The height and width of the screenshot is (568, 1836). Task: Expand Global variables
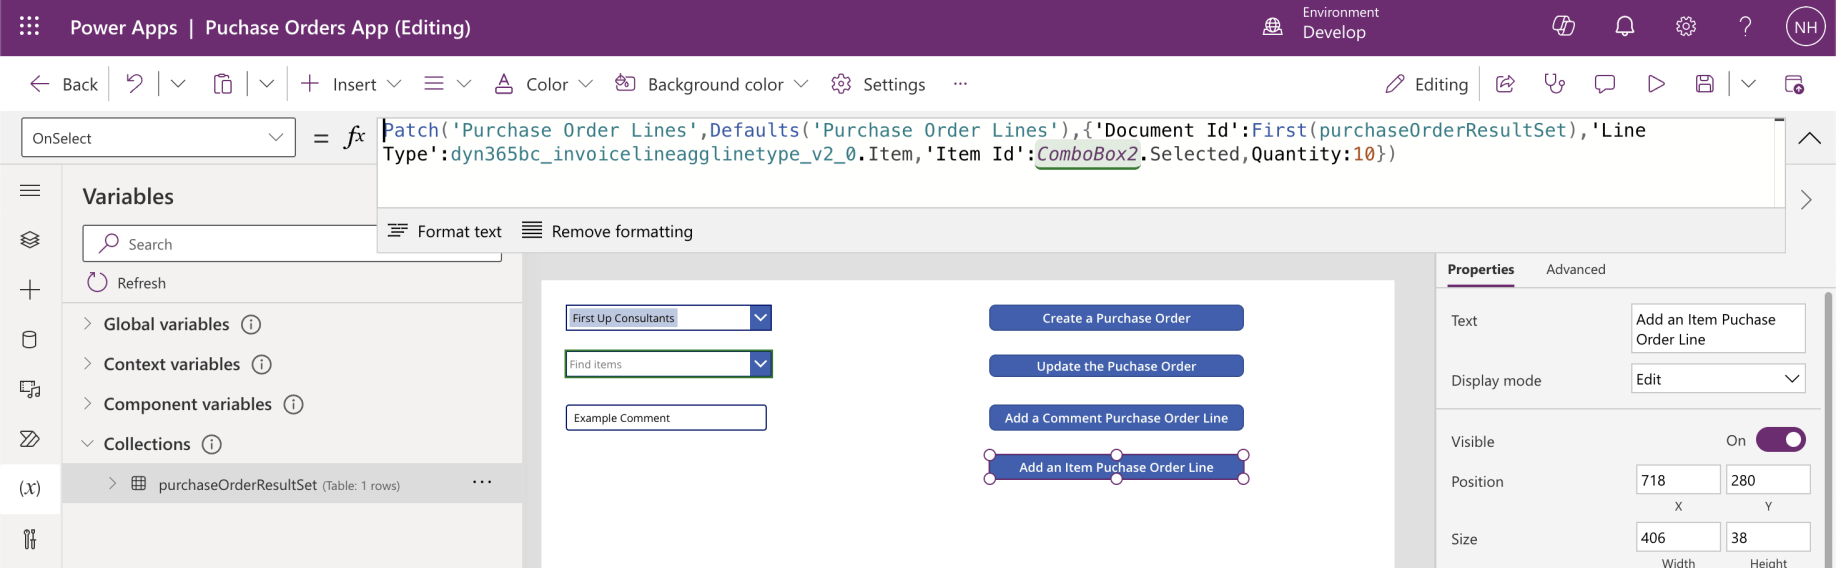(x=87, y=323)
